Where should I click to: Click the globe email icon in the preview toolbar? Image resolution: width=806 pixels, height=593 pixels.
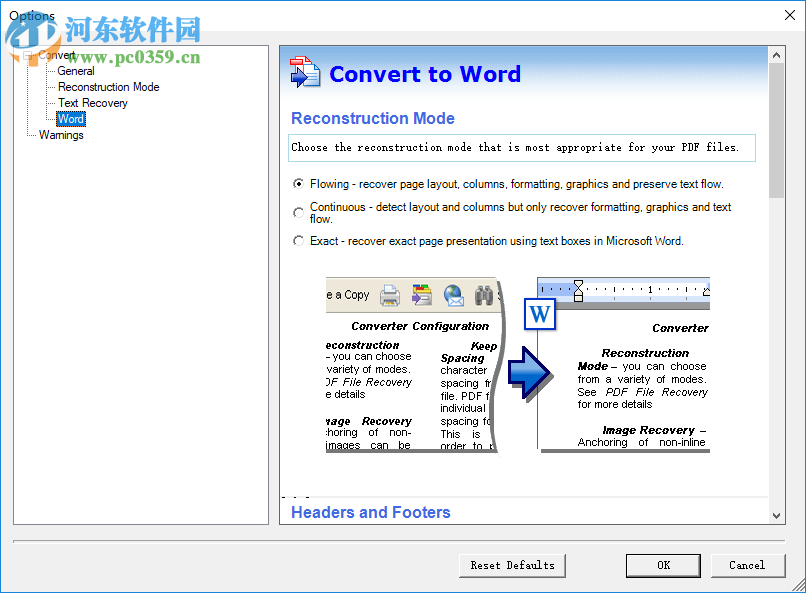coord(453,294)
